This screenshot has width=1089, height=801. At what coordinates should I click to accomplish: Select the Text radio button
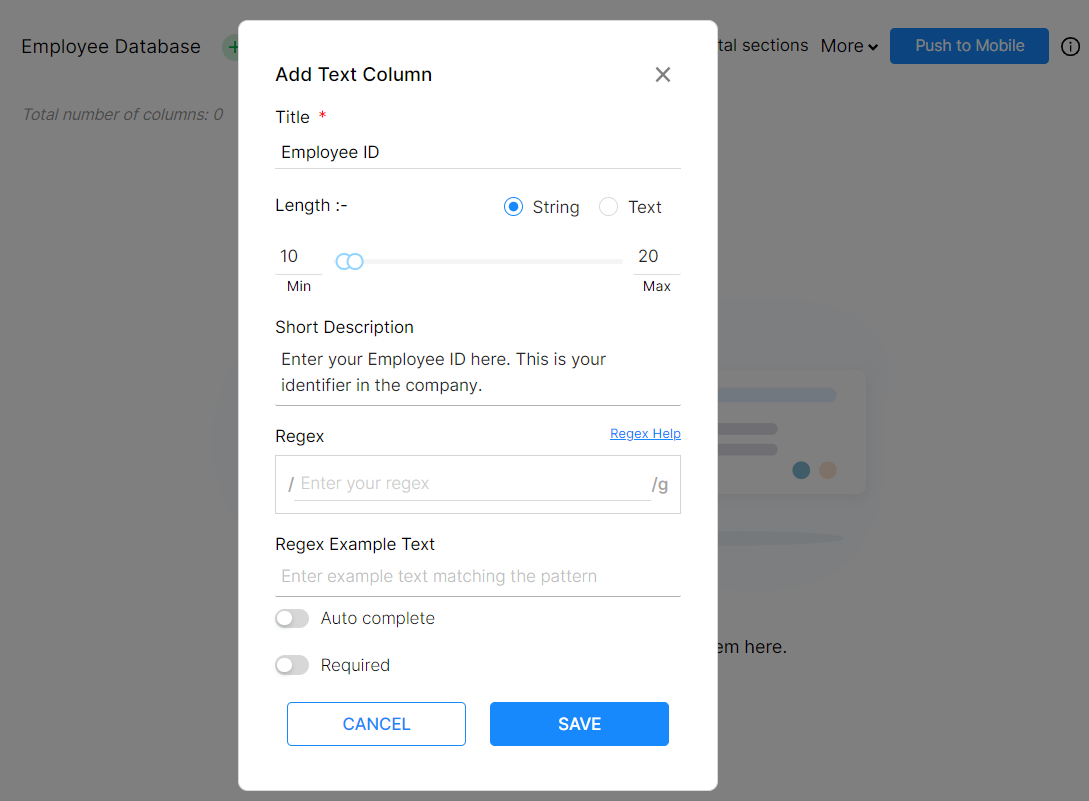[x=608, y=207]
